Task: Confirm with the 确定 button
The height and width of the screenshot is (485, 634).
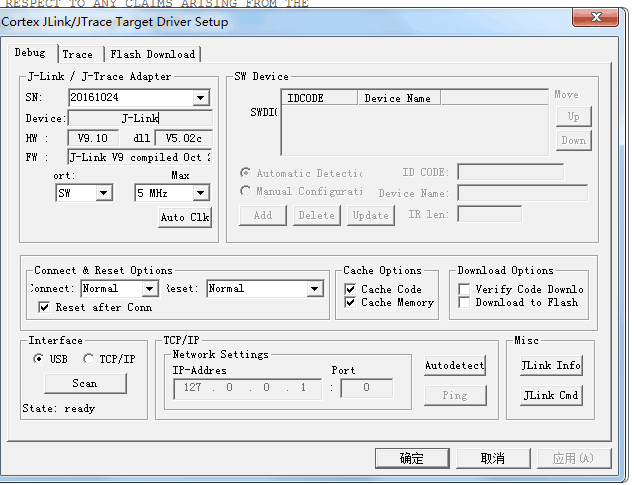Action: [412, 458]
